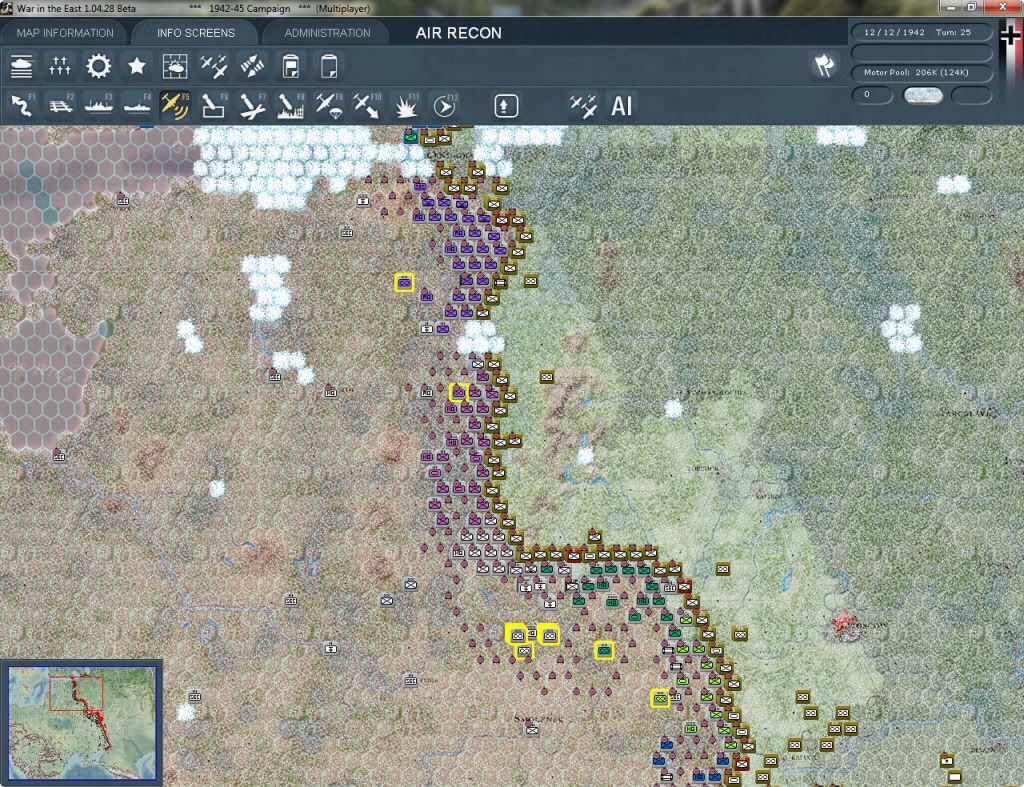Click the snowy weather indicator pill
The height and width of the screenshot is (787, 1024).
(922, 95)
